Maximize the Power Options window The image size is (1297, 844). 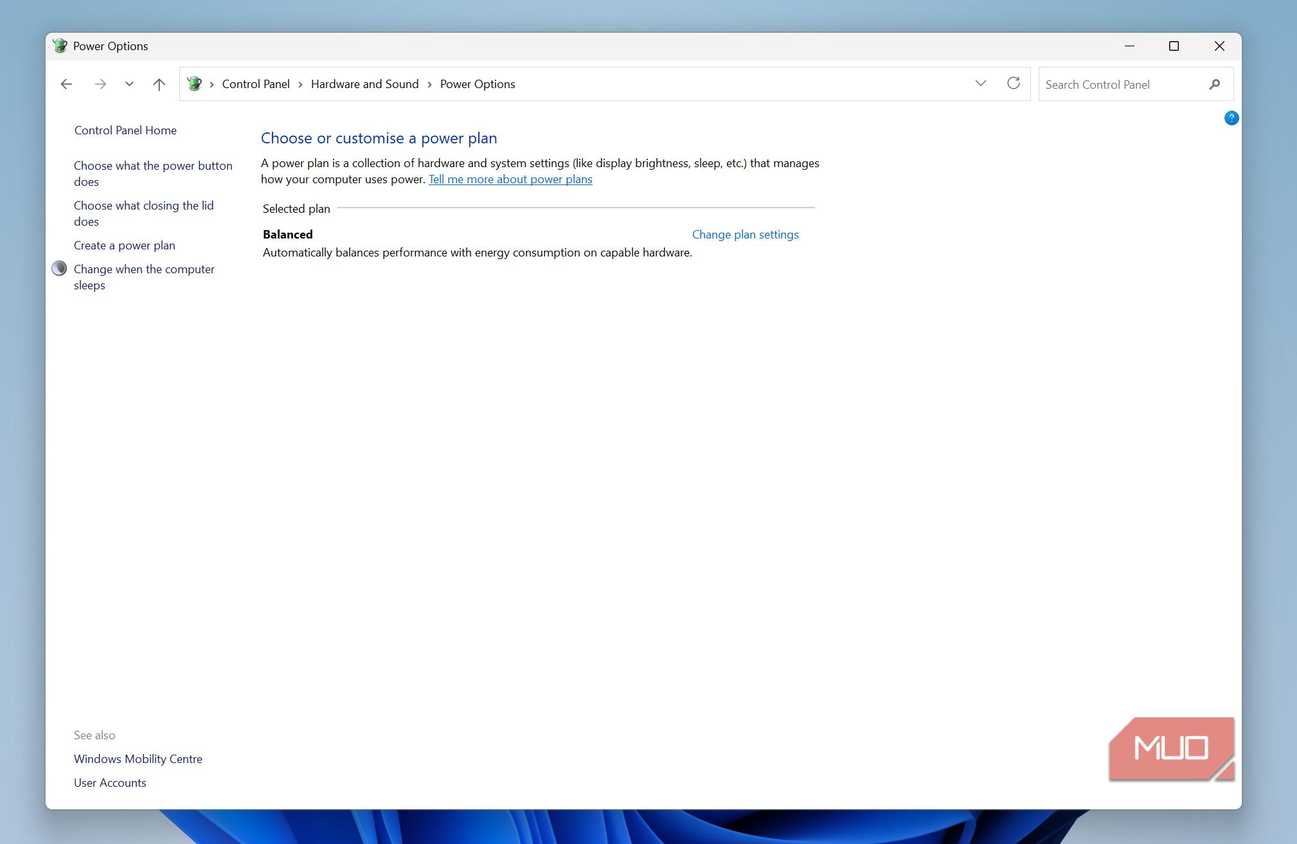point(1174,46)
